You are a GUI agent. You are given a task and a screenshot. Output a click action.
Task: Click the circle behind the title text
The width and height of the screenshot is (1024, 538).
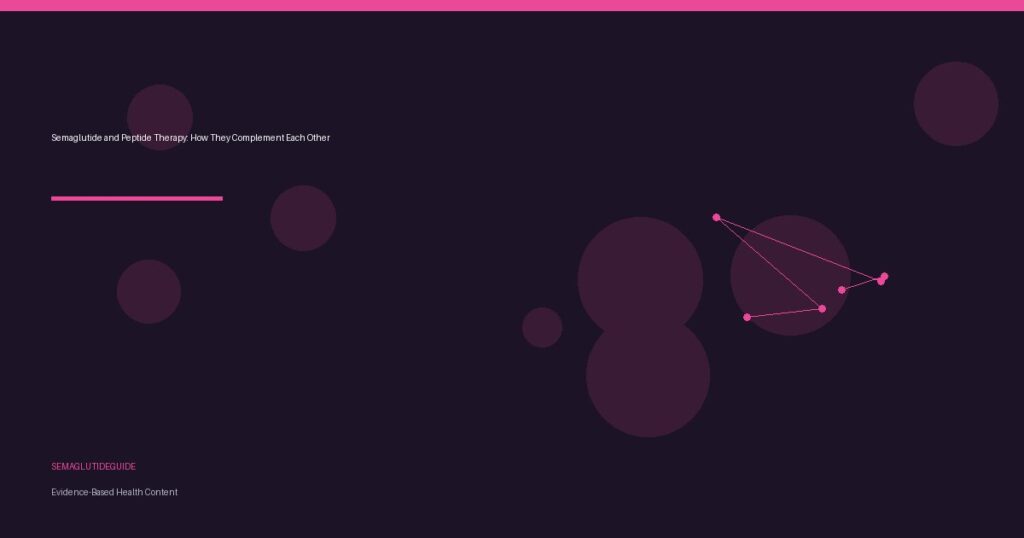point(159,112)
